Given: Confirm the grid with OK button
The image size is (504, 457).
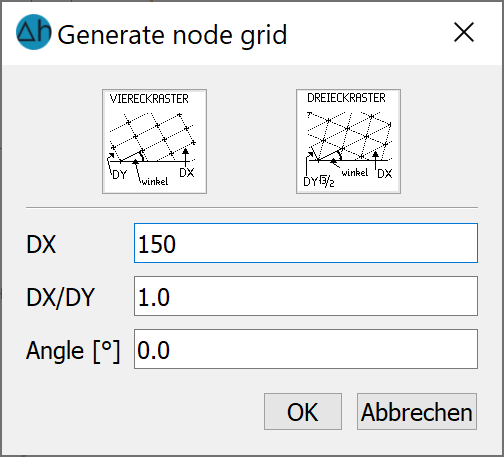Looking at the screenshot, I should 303,411.
